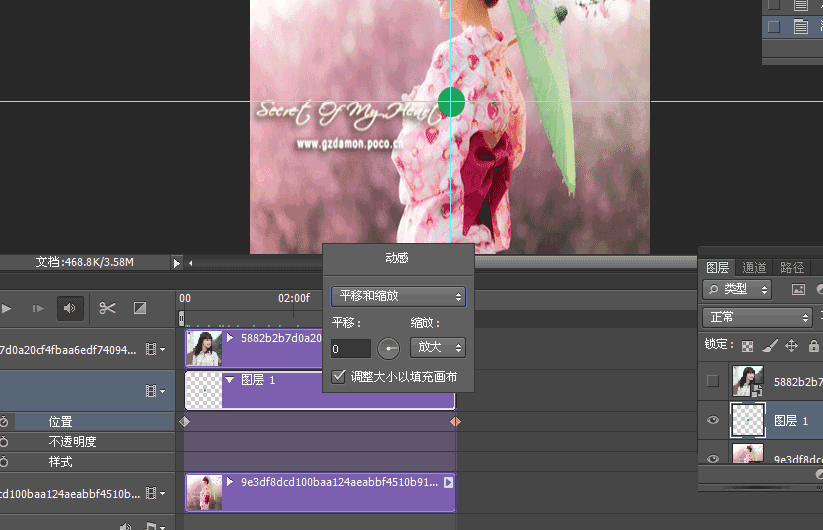The width and height of the screenshot is (823, 530).
Task: Play the timeline
Action: (x=6, y=309)
